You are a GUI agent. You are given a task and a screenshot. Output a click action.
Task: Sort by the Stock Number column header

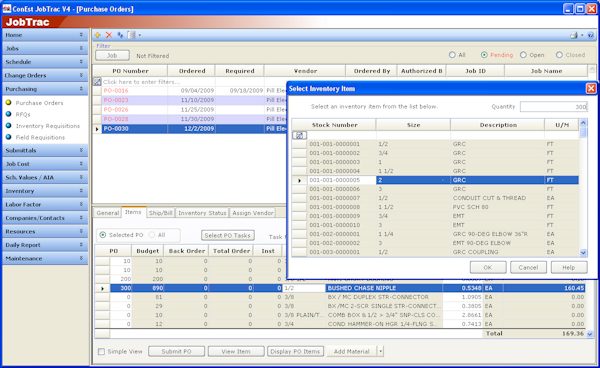[x=334, y=125]
